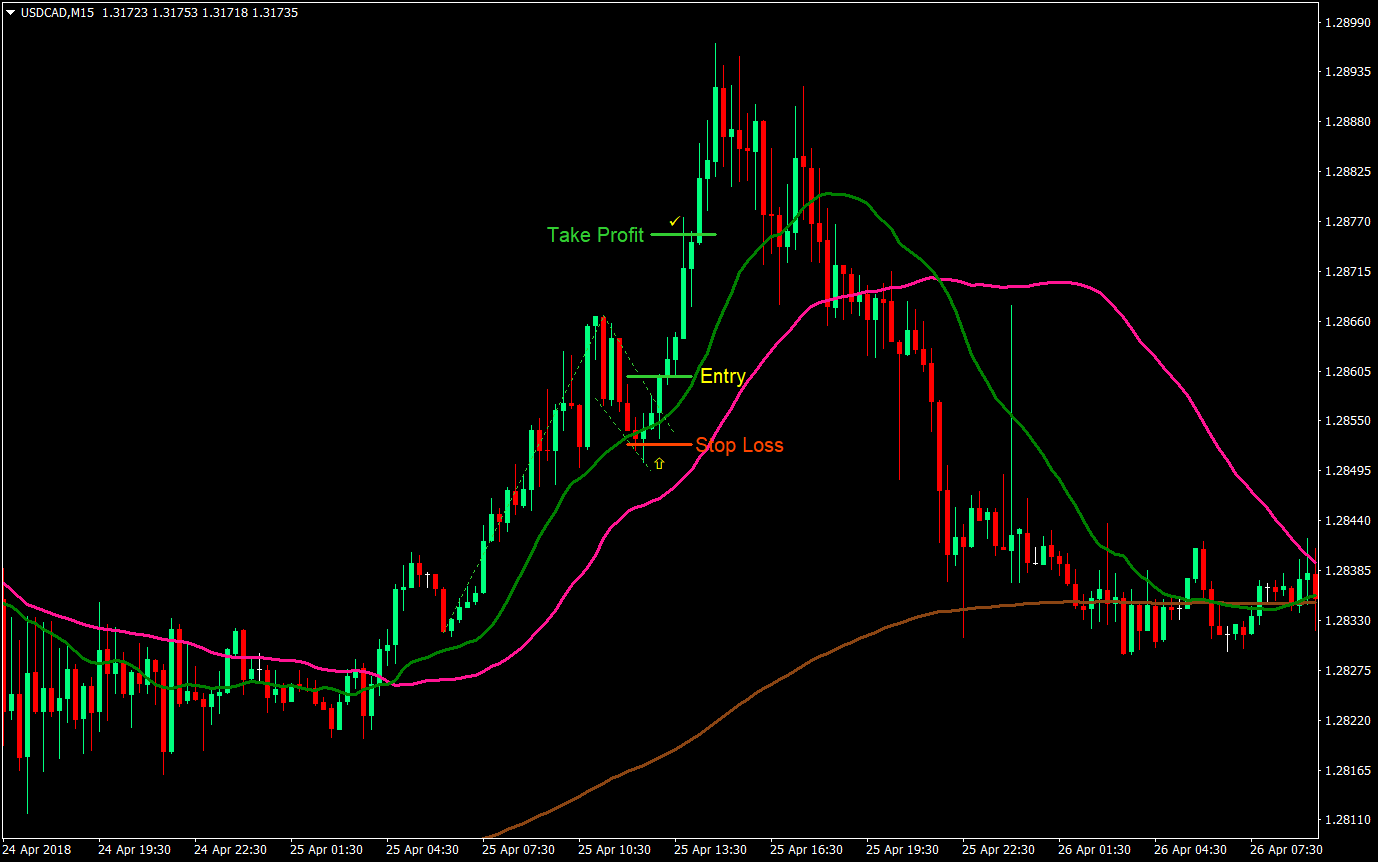Click price axis label 1.28550
This screenshot has width=1378, height=862.
1346,421
